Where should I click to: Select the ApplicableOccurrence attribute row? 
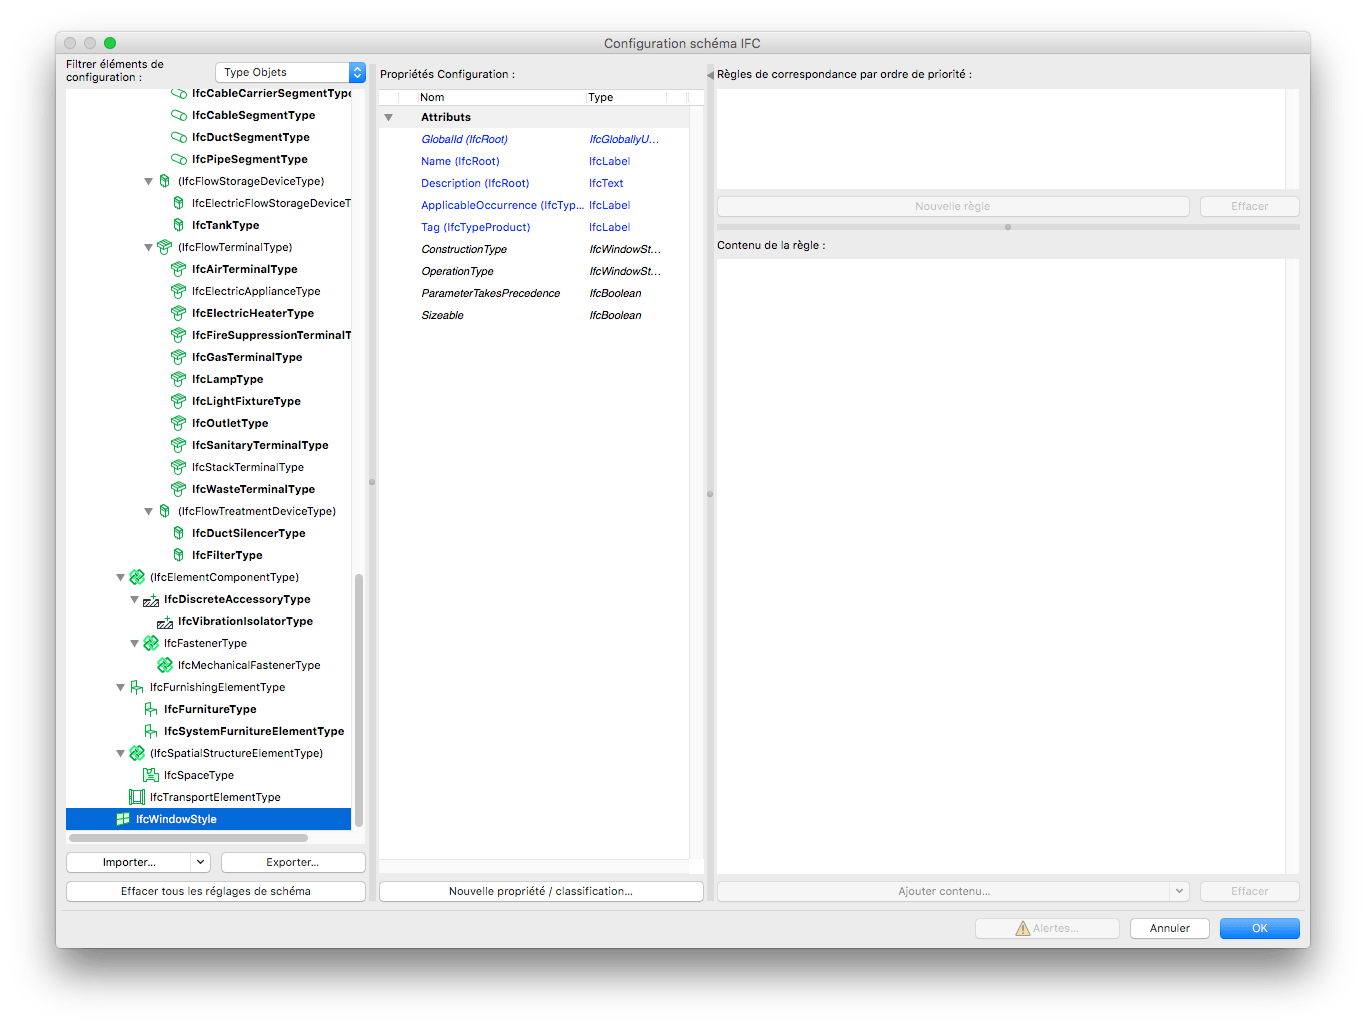(535, 205)
